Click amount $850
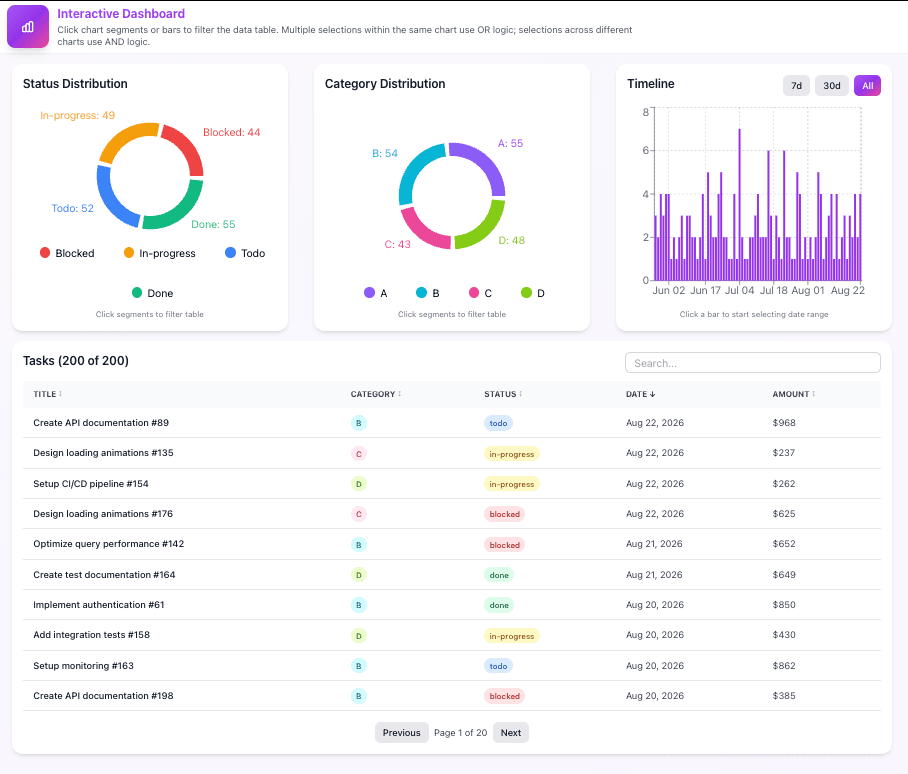Image resolution: width=908 pixels, height=774 pixels. coord(783,604)
